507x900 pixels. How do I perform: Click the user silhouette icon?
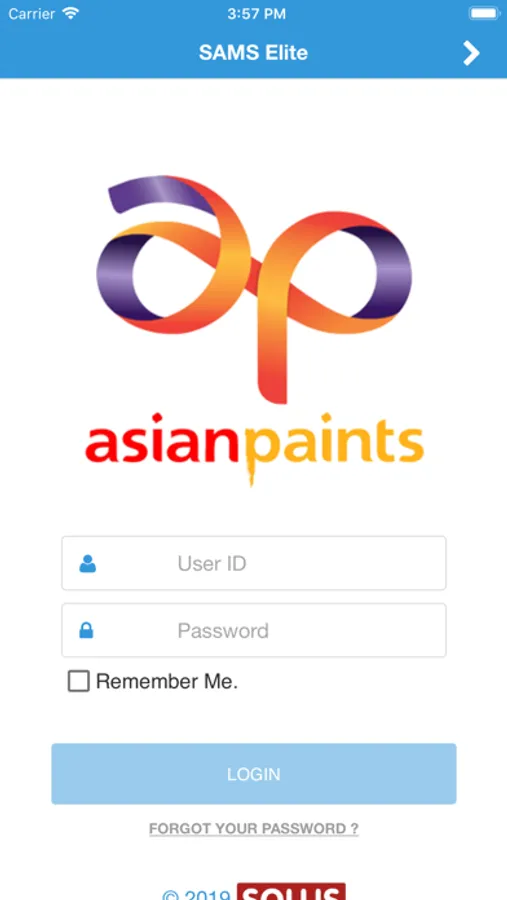[x=87, y=564]
